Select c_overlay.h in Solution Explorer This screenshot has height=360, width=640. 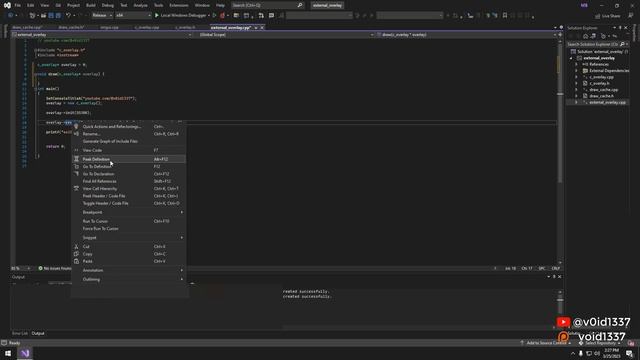point(599,83)
